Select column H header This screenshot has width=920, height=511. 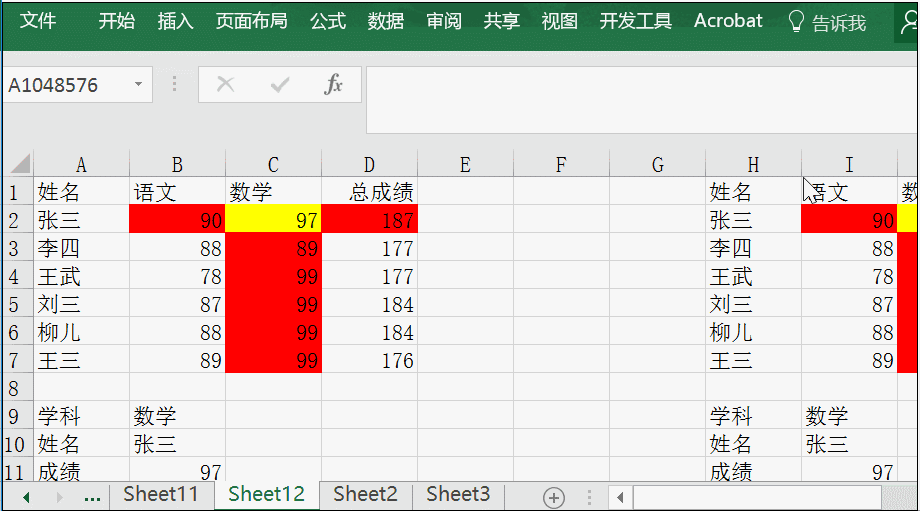(x=753, y=164)
